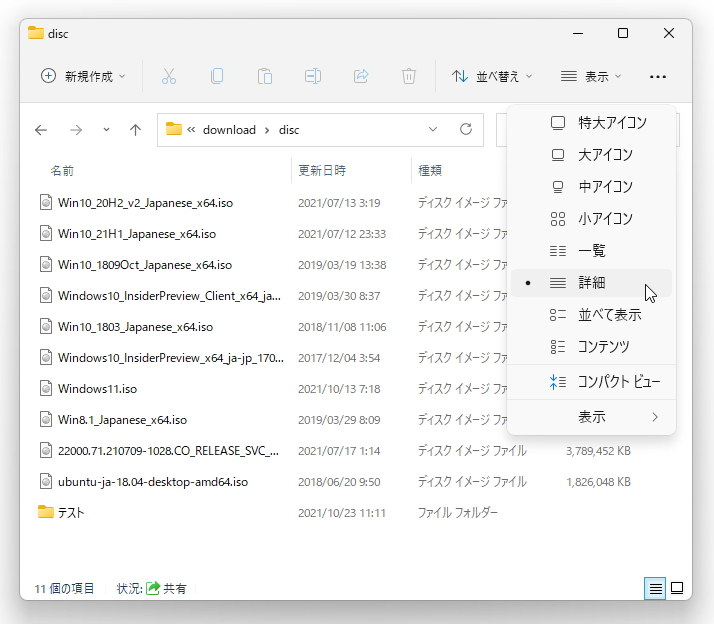Click disc in address breadcrumb
Image resolution: width=714 pixels, height=624 pixels.
click(289, 130)
